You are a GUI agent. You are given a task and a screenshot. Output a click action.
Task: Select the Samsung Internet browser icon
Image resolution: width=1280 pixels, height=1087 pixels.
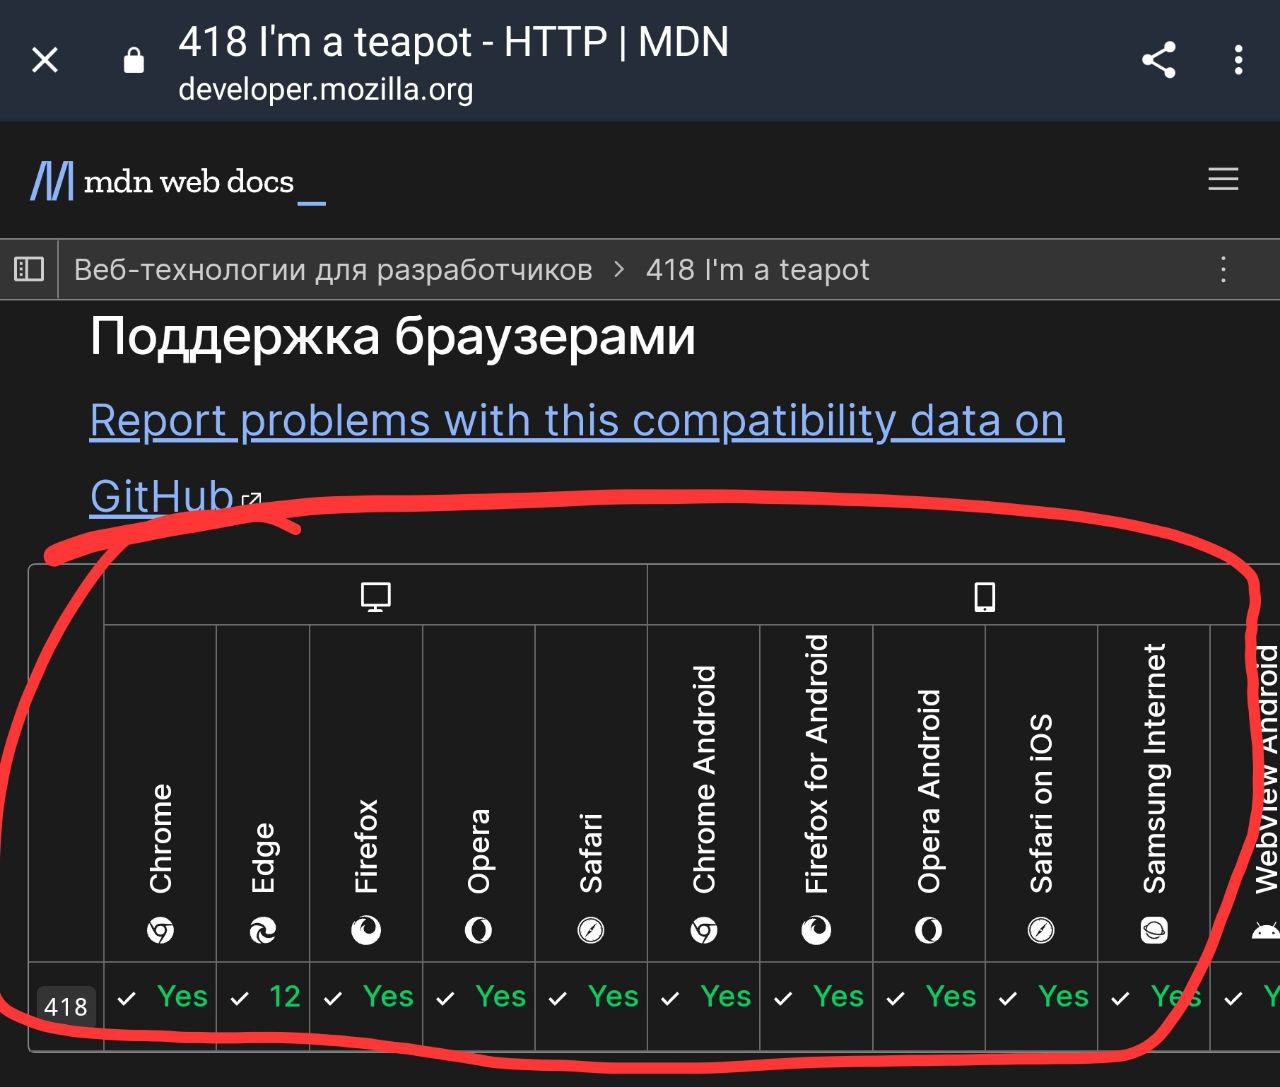tap(1154, 932)
